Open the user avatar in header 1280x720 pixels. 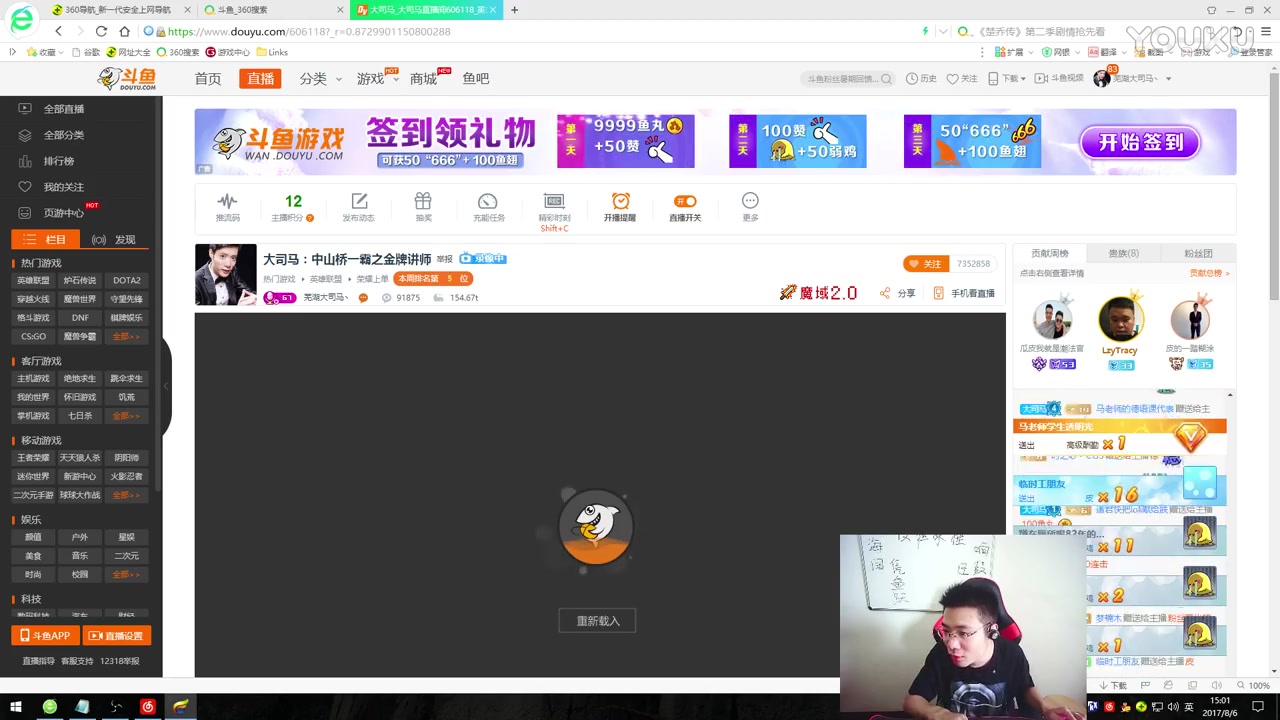[x=1102, y=78]
